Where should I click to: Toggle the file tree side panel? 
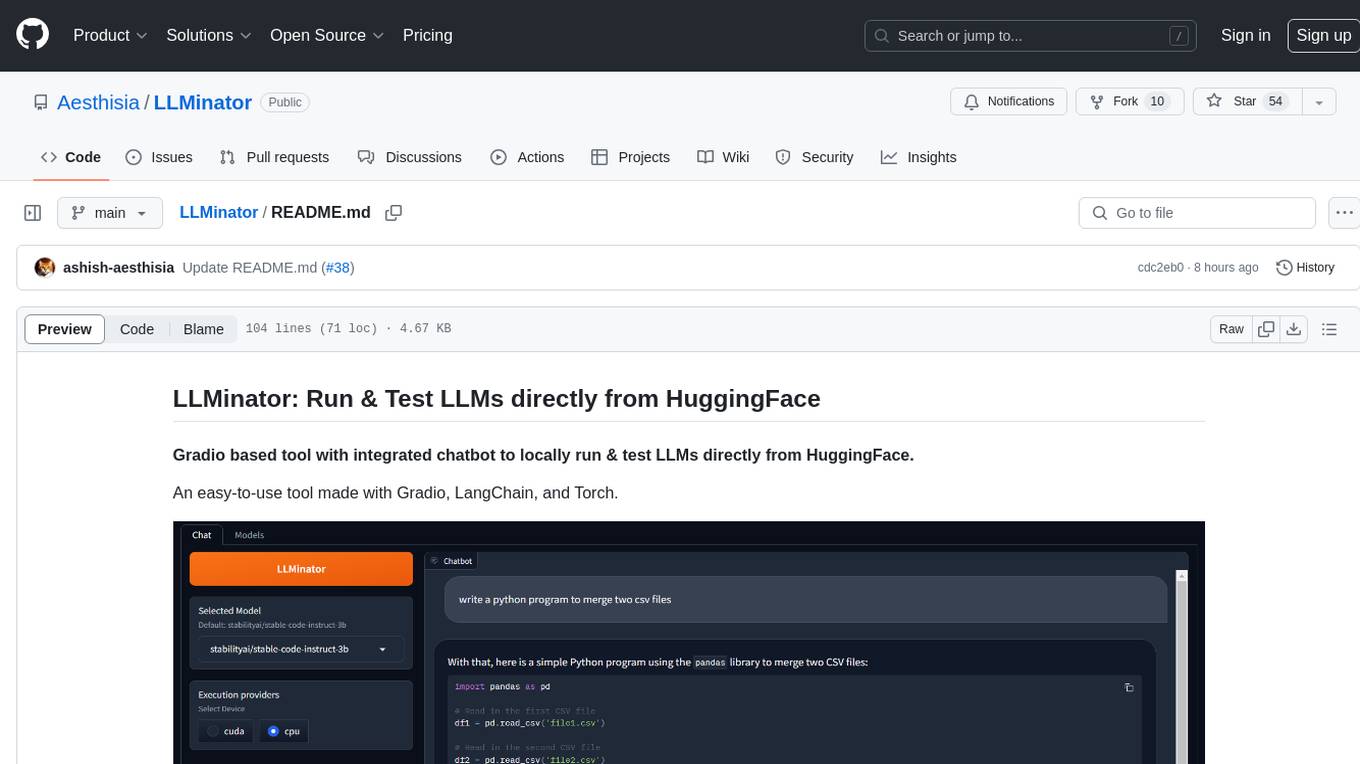point(33,213)
